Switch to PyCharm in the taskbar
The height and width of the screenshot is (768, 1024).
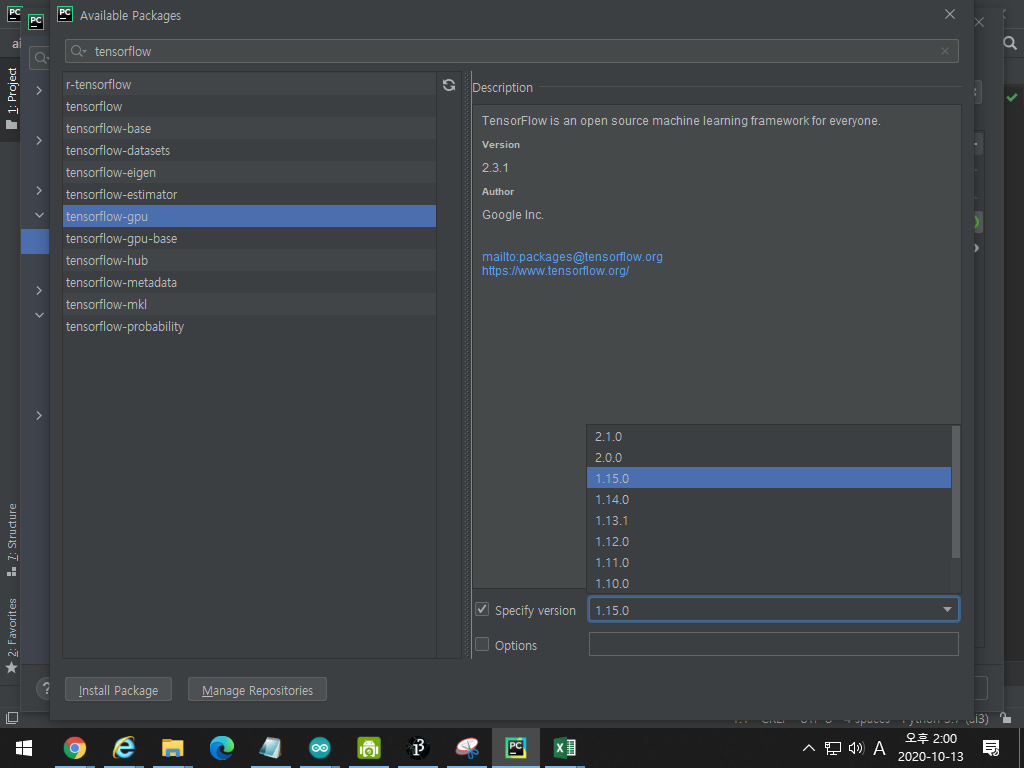(x=515, y=748)
